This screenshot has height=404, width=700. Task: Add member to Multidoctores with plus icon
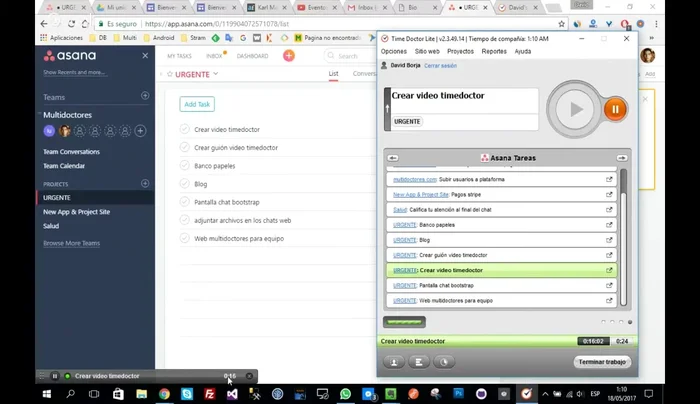click(x=140, y=131)
